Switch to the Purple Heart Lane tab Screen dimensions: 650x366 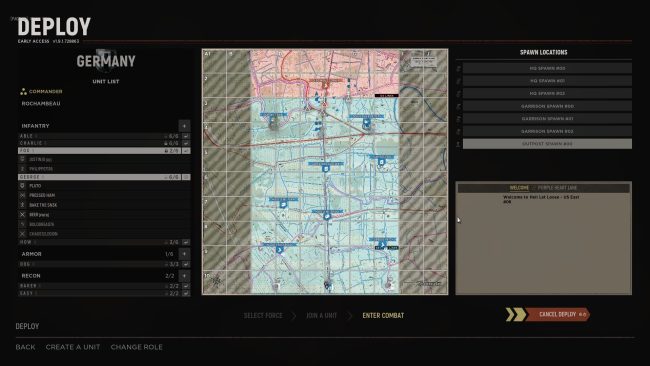coord(557,188)
